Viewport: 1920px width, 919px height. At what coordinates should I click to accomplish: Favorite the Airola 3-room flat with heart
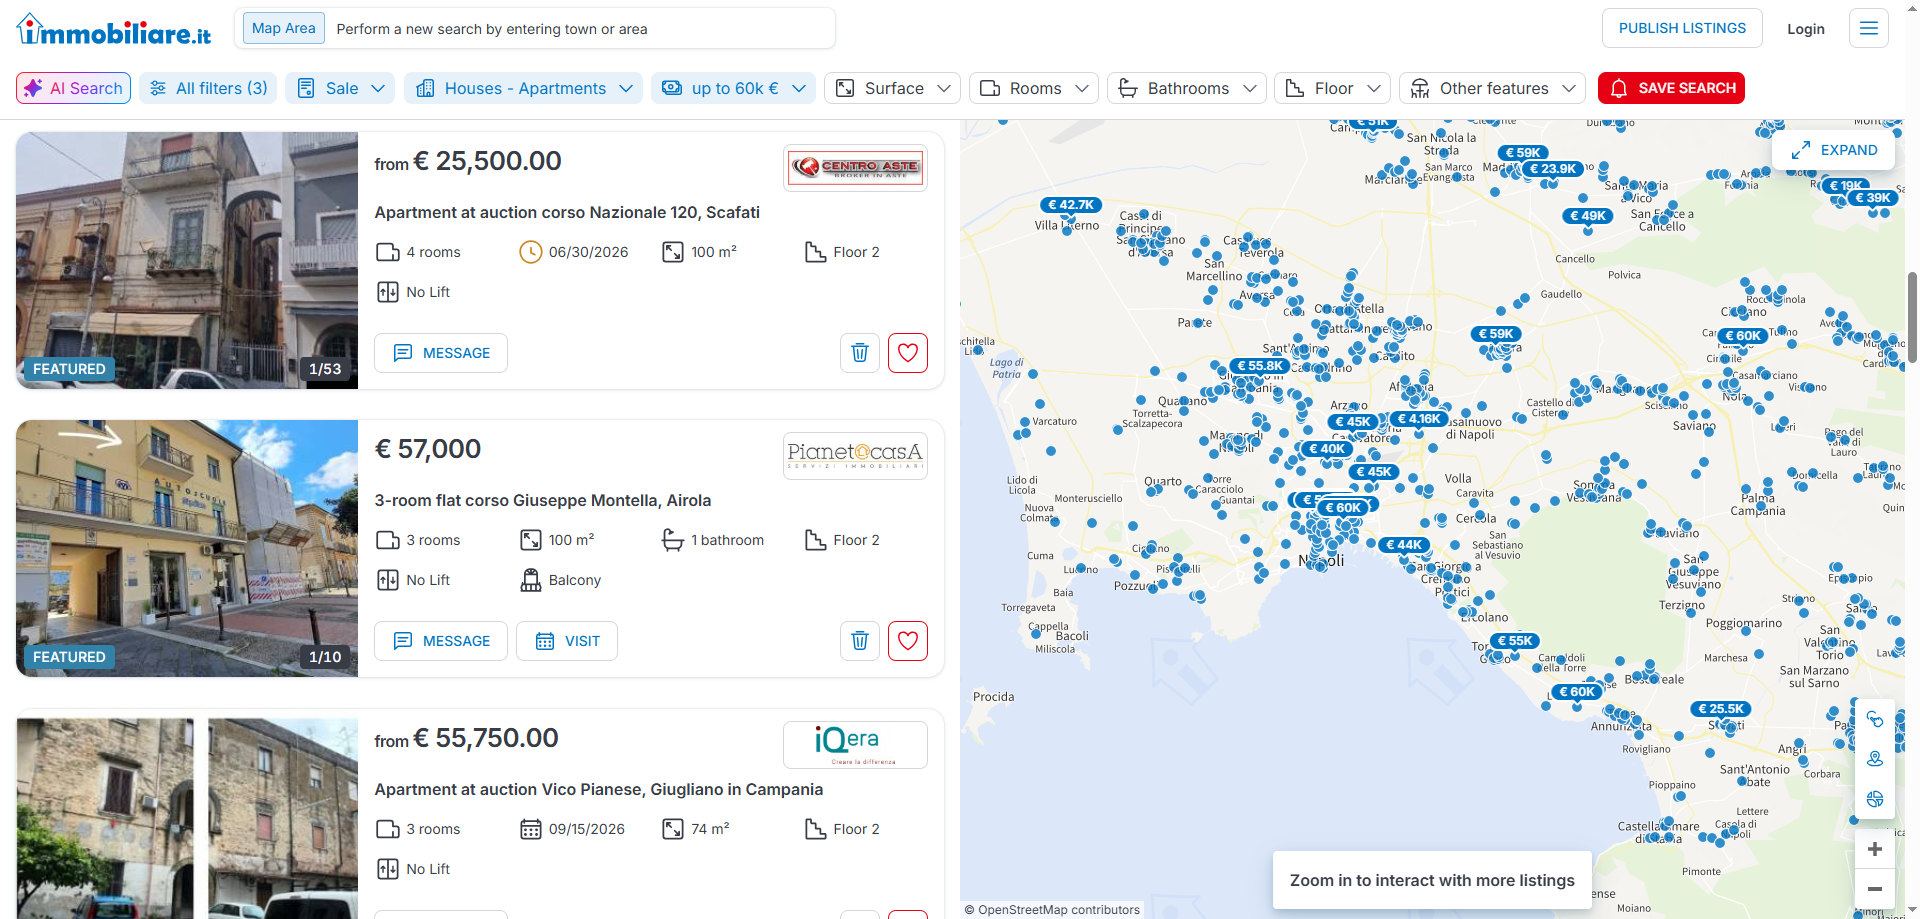click(908, 641)
